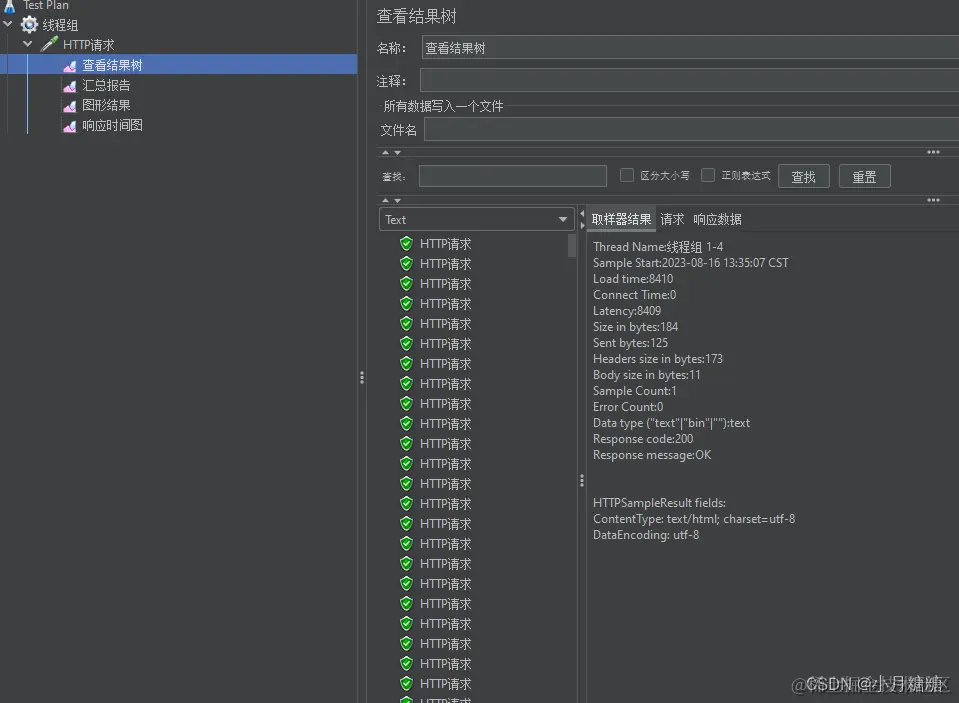Switch to the 请求 tab
Image resolution: width=959 pixels, height=703 pixels.
point(672,219)
